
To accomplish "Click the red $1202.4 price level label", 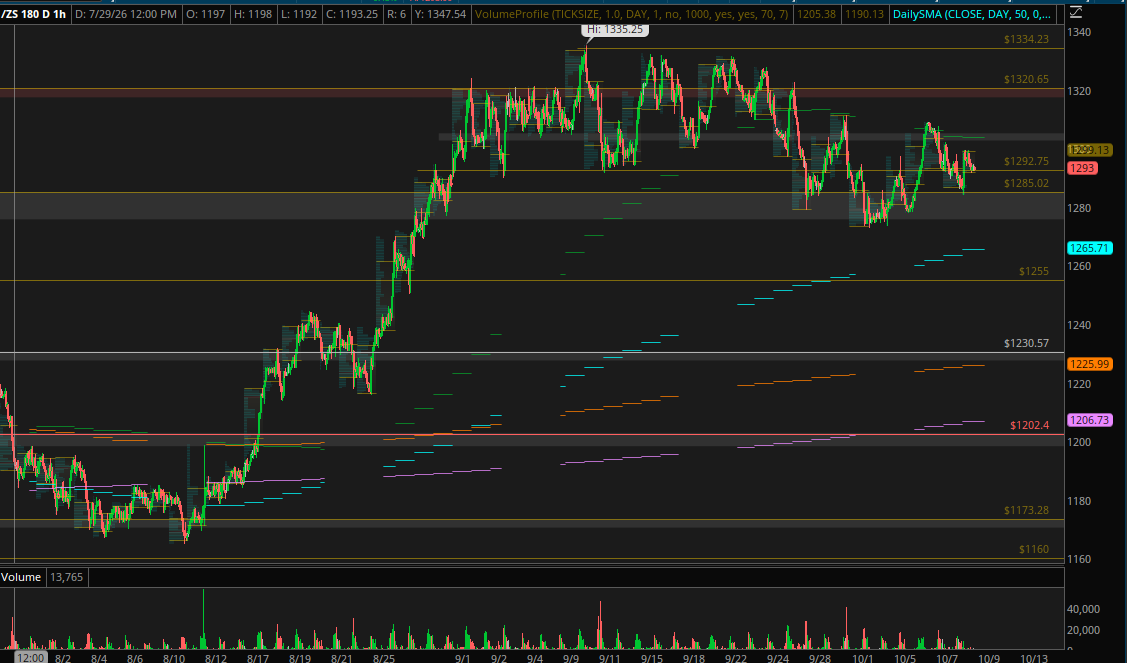I will [x=1029, y=425].
